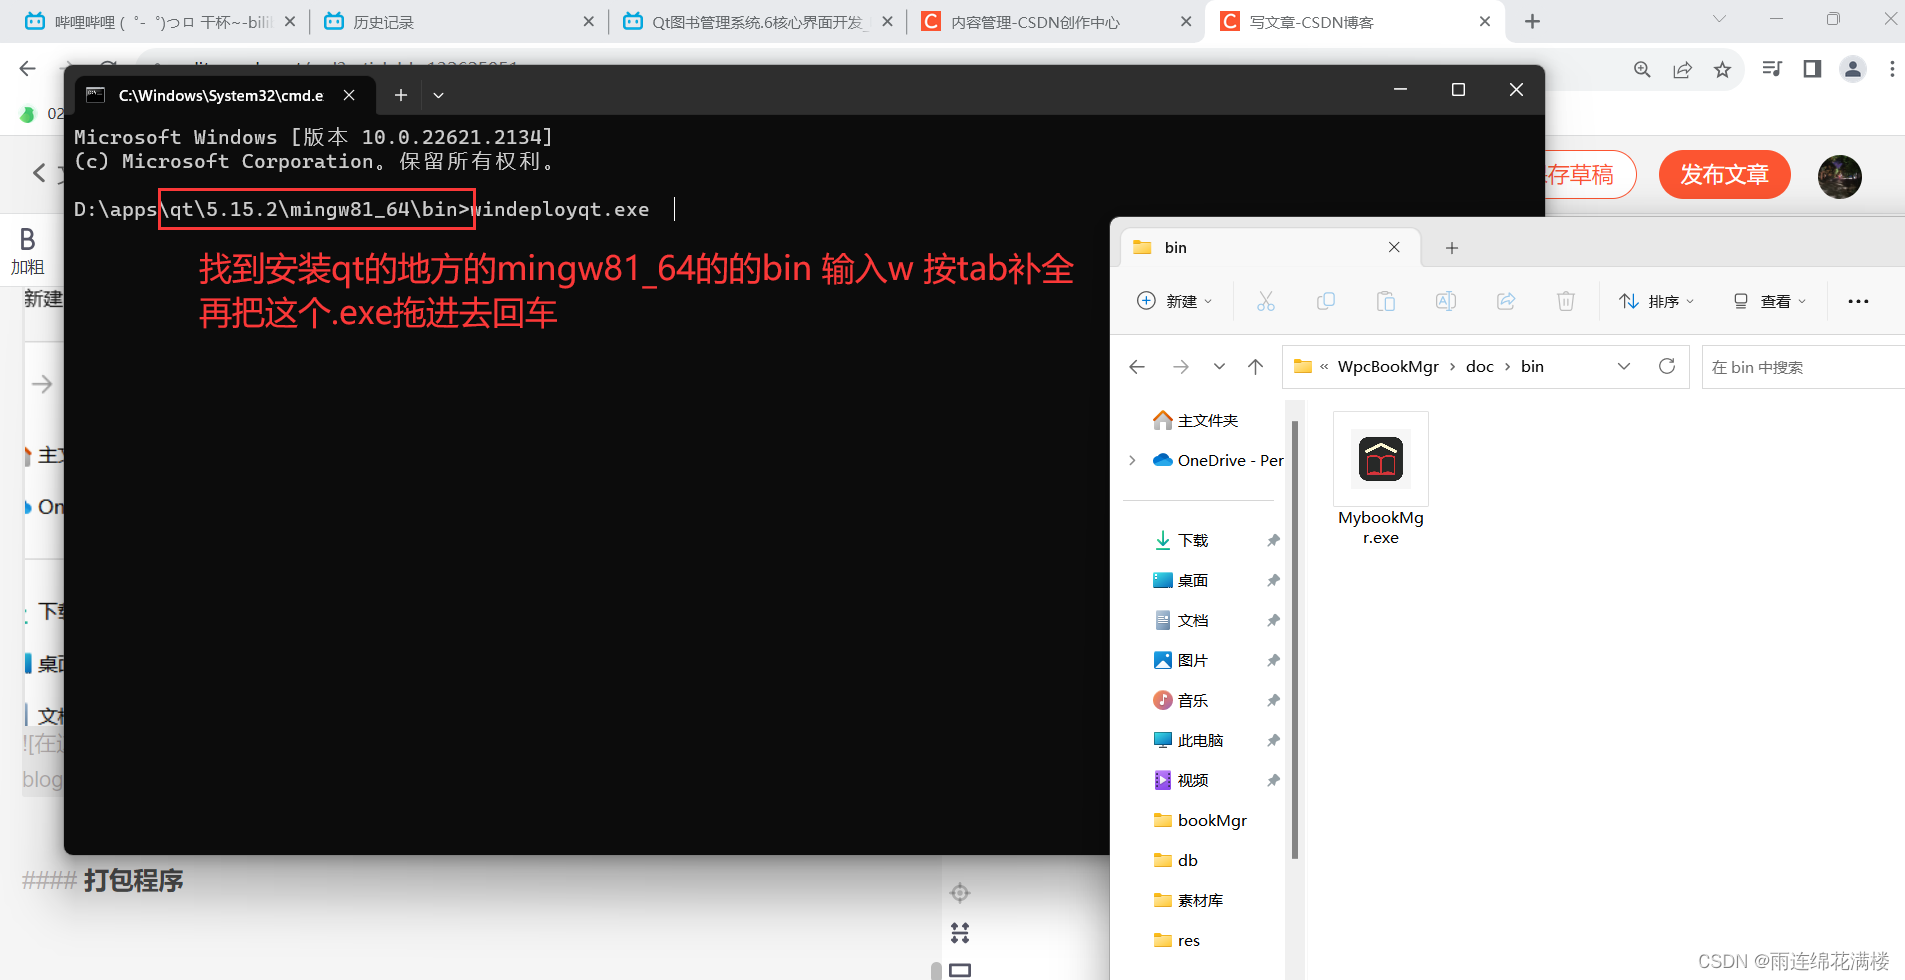The image size is (1905, 980).
Task: Click the 在 bin 中搜索 search field
Action: coord(1800,367)
